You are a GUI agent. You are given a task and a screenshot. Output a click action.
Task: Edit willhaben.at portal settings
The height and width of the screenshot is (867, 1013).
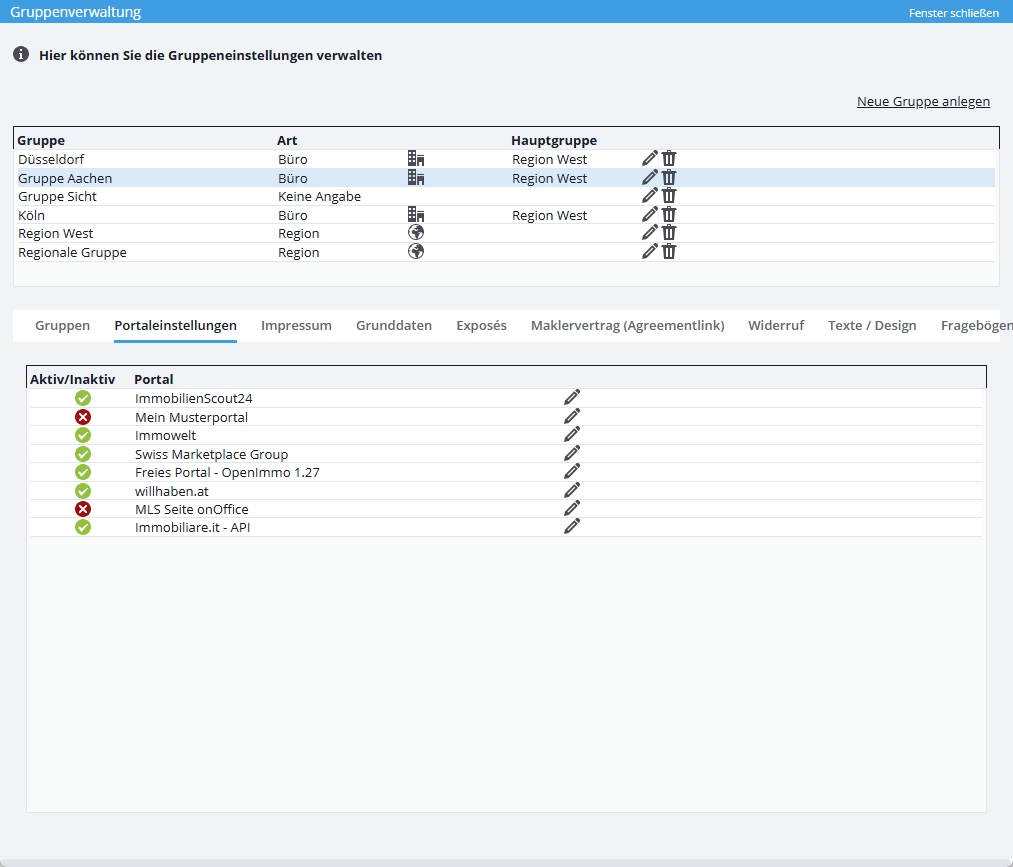click(x=572, y=490)
